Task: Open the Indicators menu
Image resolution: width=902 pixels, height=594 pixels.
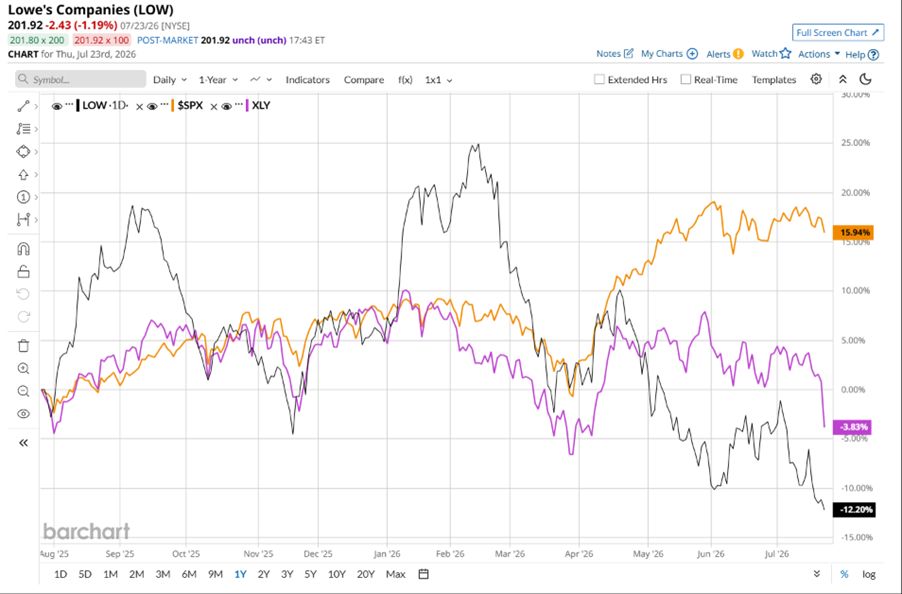Action: [308, 80]
